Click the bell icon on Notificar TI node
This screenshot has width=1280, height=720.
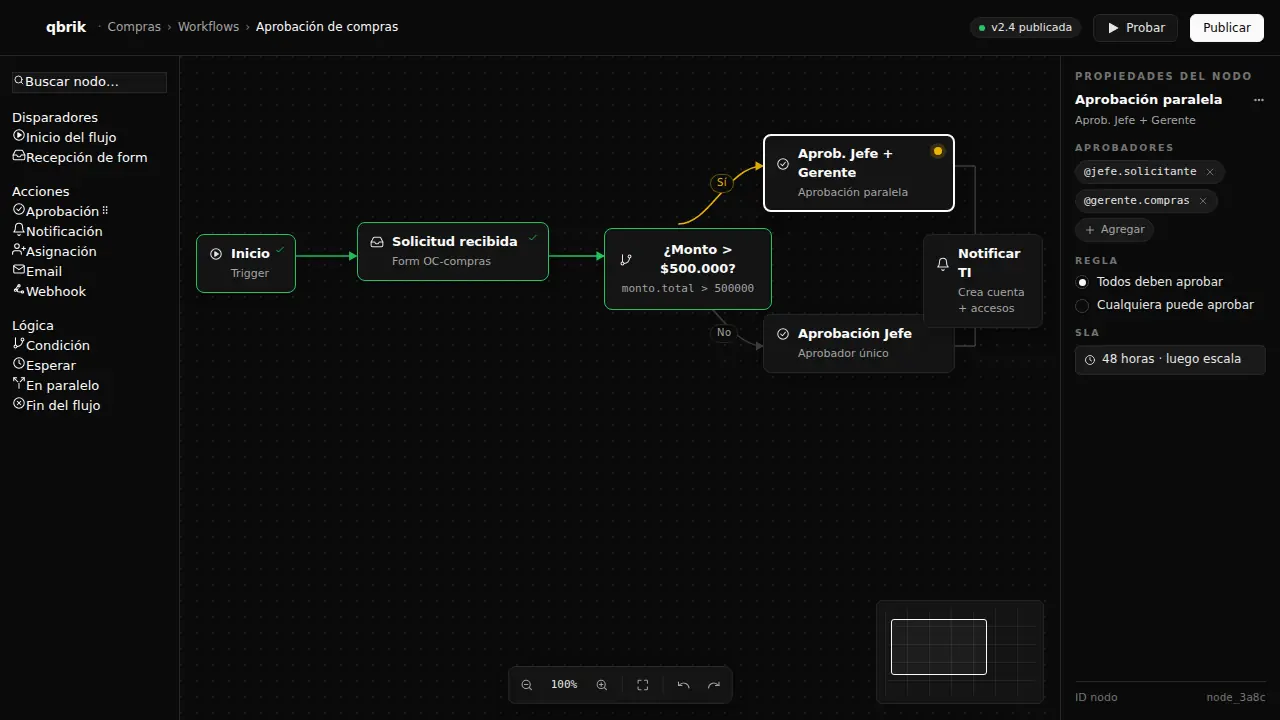942,264
